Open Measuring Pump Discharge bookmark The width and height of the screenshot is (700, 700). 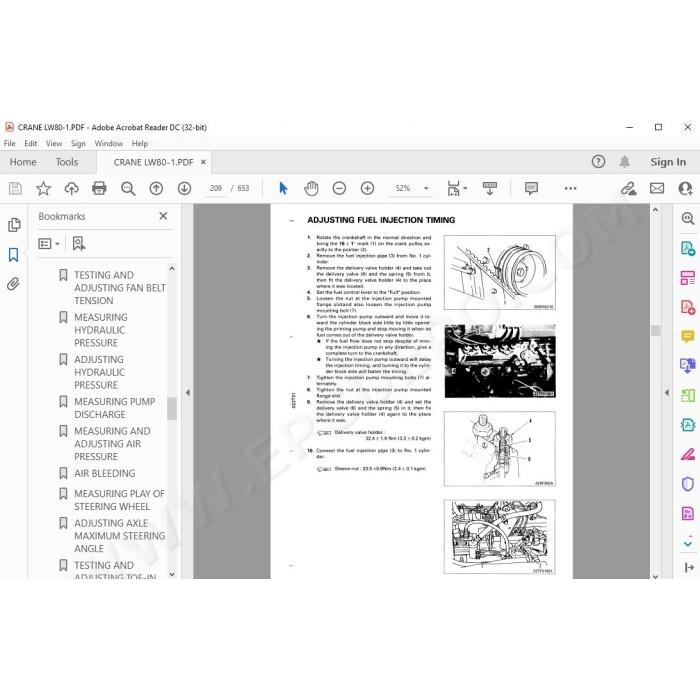coord(114,408)
